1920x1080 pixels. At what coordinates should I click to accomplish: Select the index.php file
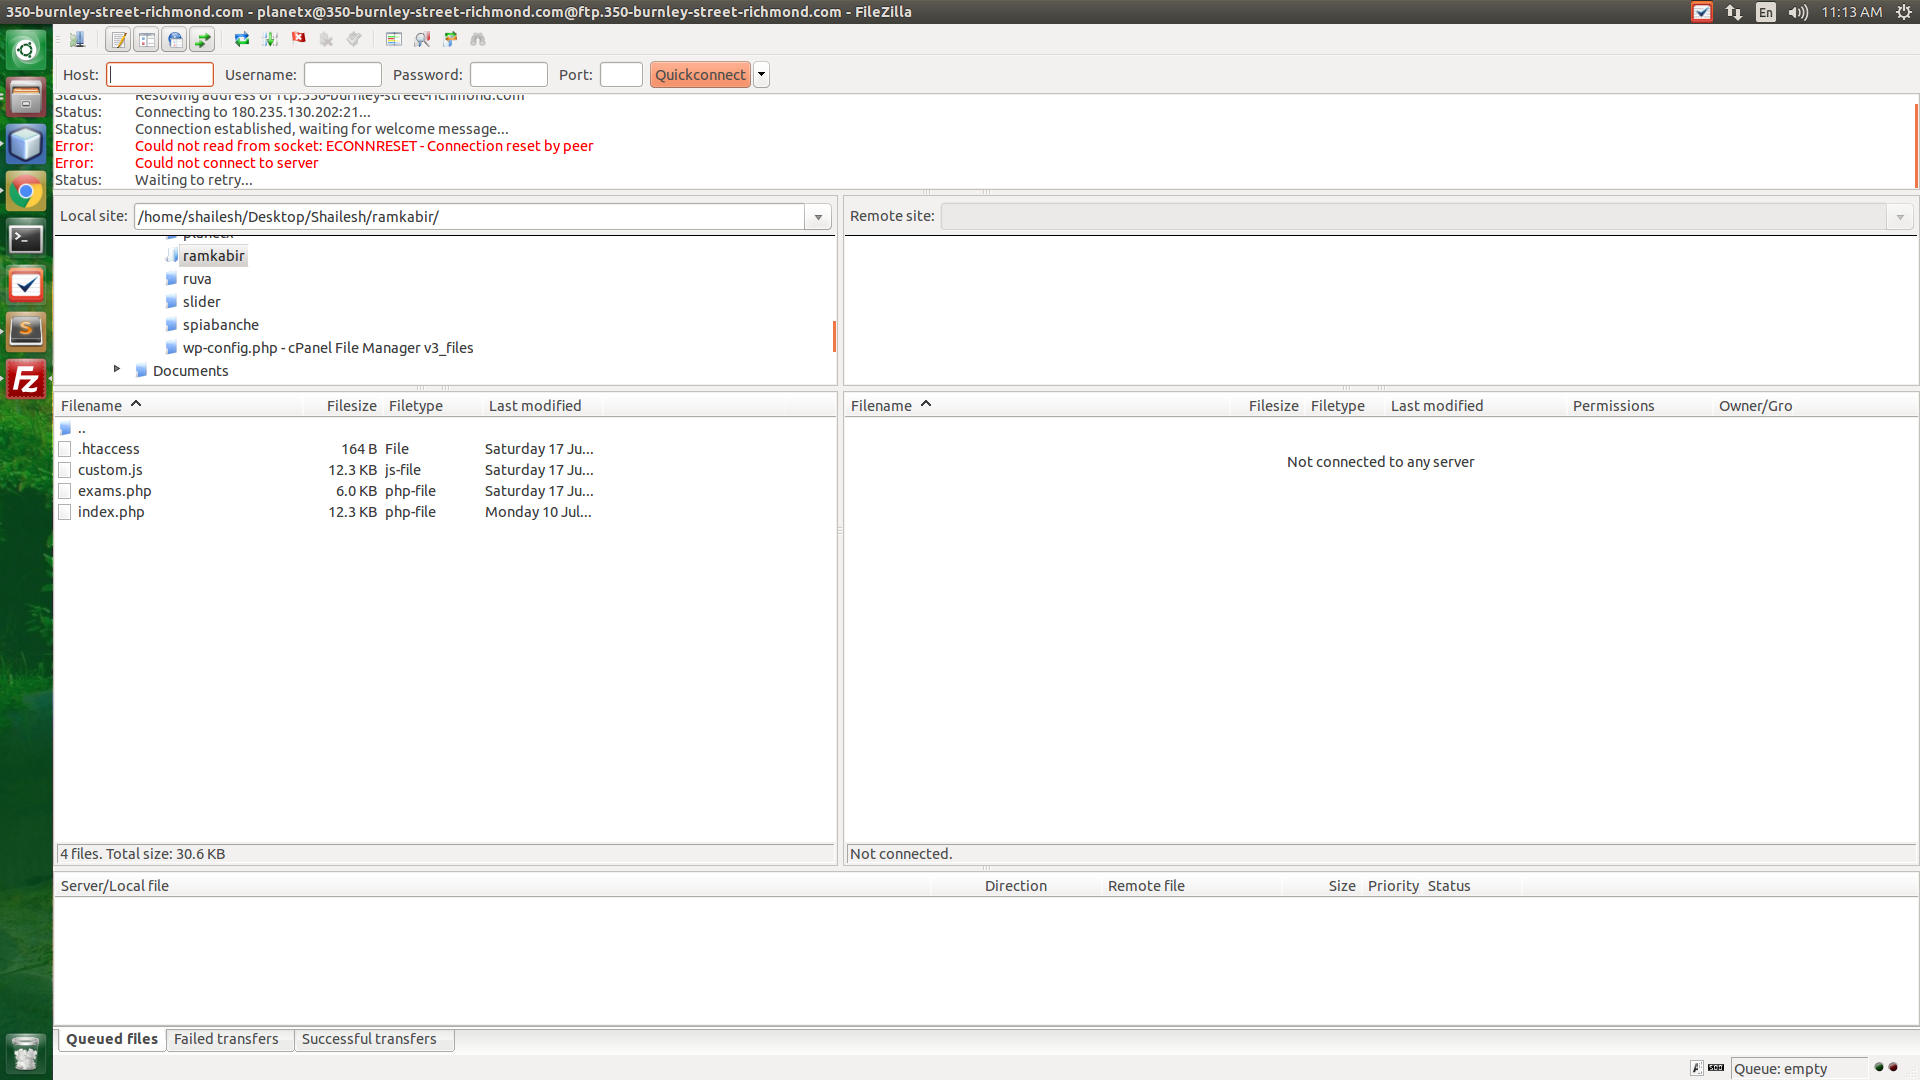[111, 512]
